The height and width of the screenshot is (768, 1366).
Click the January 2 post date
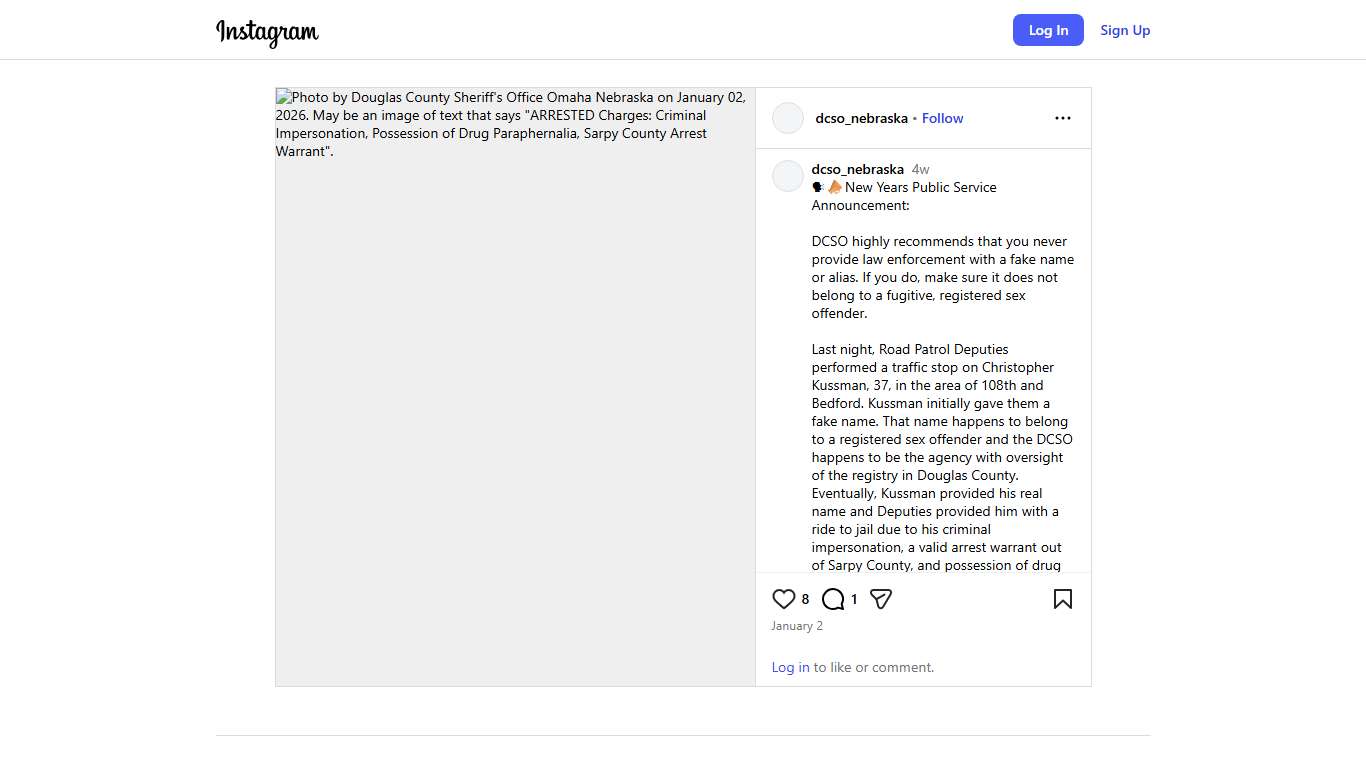796,626
